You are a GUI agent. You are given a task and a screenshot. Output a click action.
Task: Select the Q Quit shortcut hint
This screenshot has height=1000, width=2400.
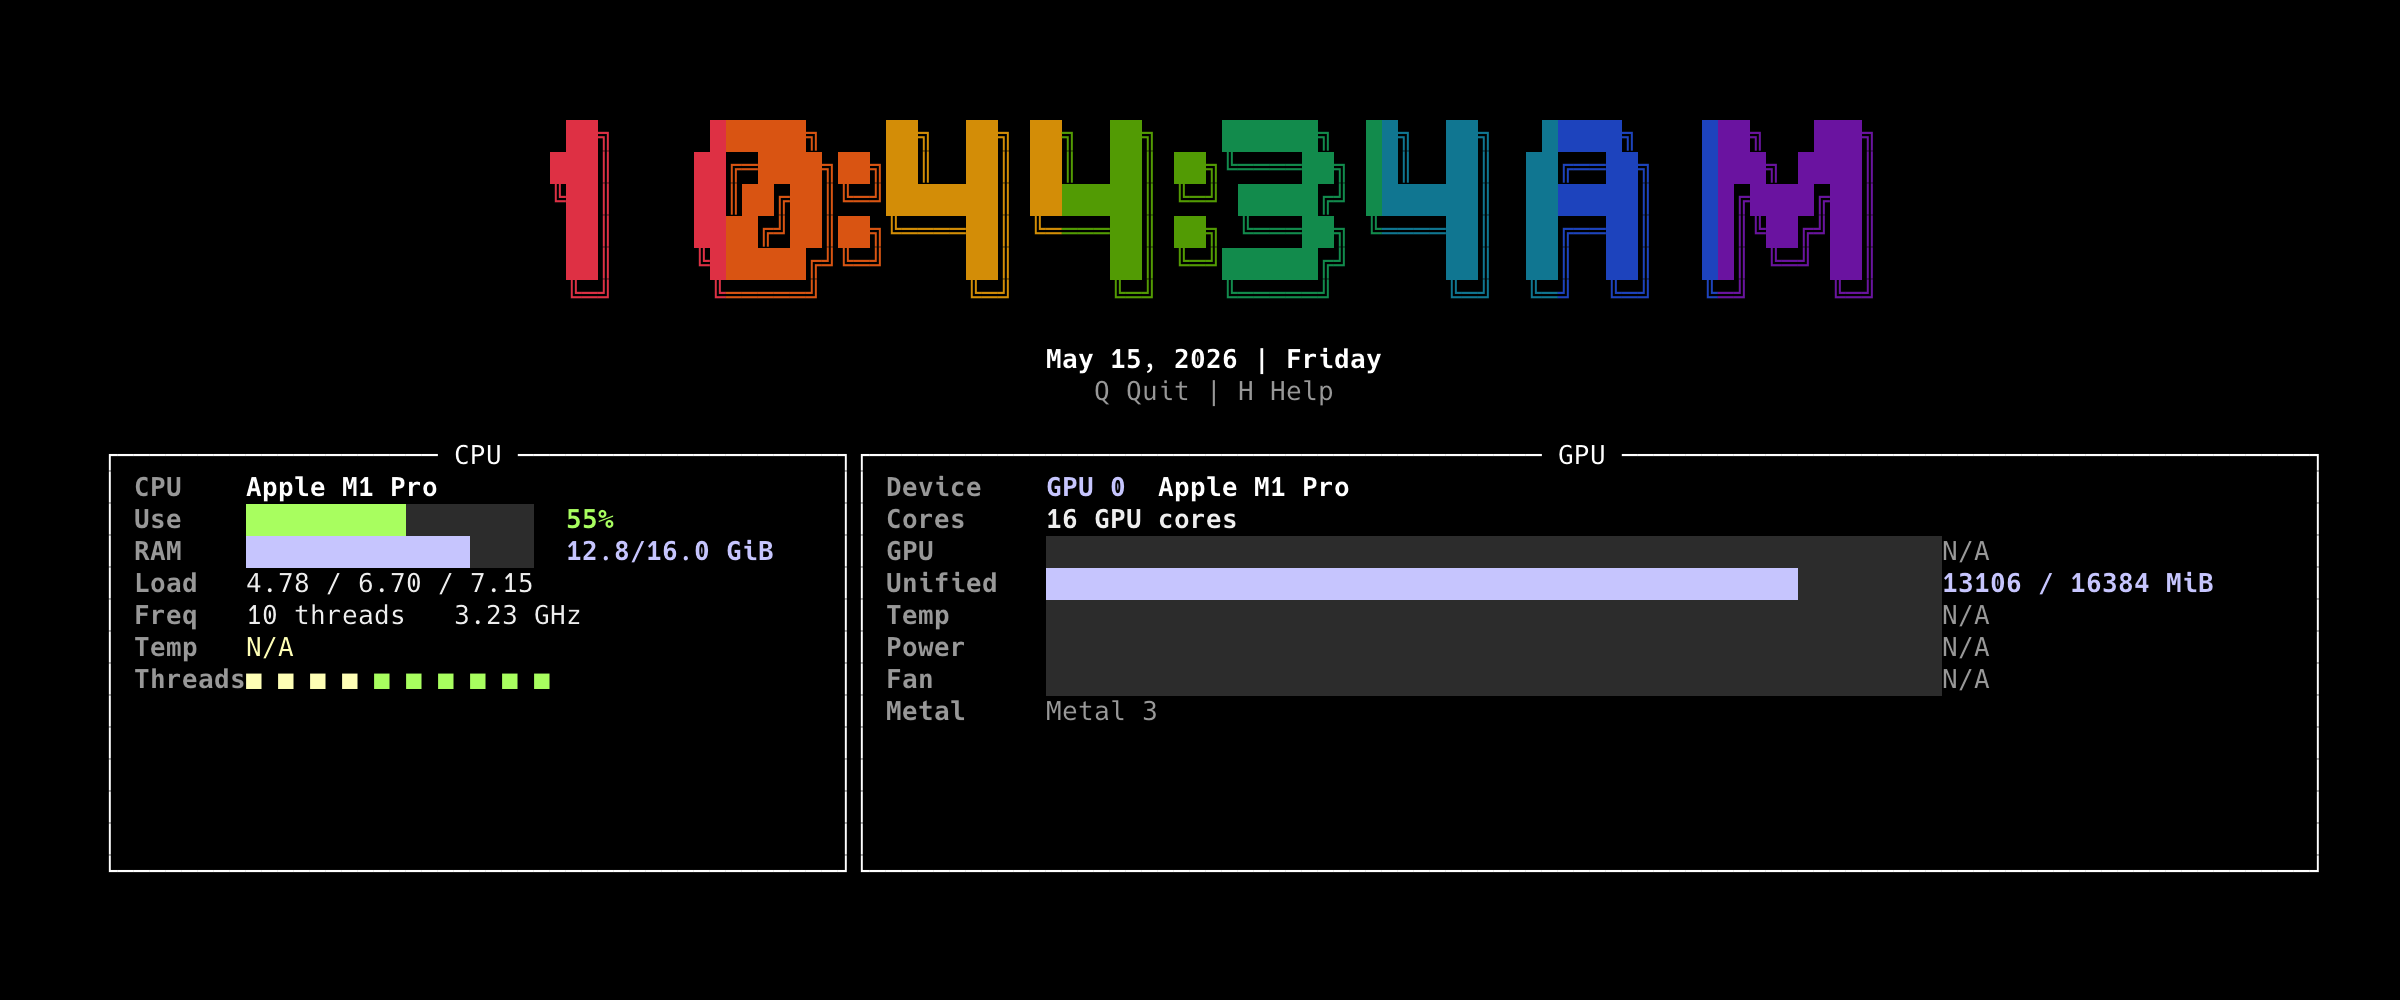pyautogui.click(x=1141, y=391)
